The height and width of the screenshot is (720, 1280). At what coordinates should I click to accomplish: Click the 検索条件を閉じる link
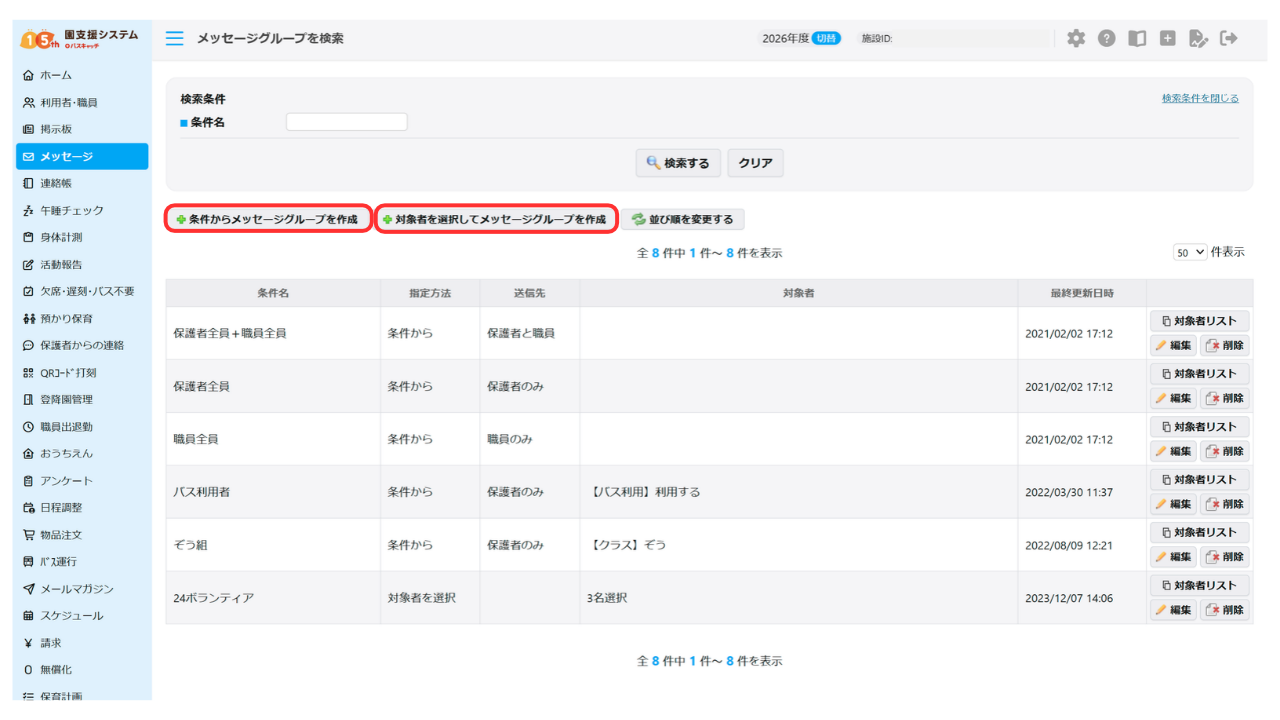1200,98
